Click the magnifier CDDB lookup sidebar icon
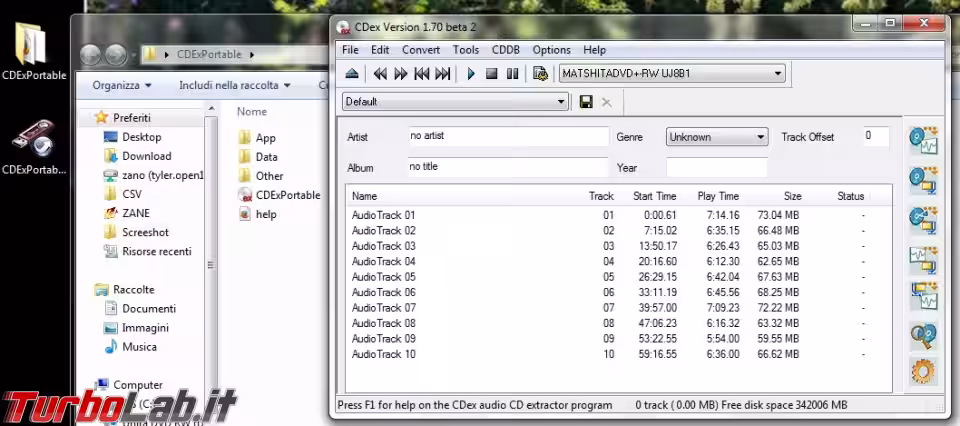960x426 pixels. click(x=923, y=335)
